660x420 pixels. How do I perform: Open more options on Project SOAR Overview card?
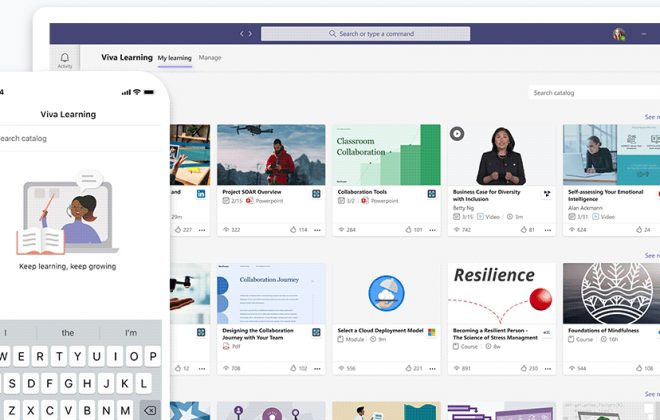(317, 230)
